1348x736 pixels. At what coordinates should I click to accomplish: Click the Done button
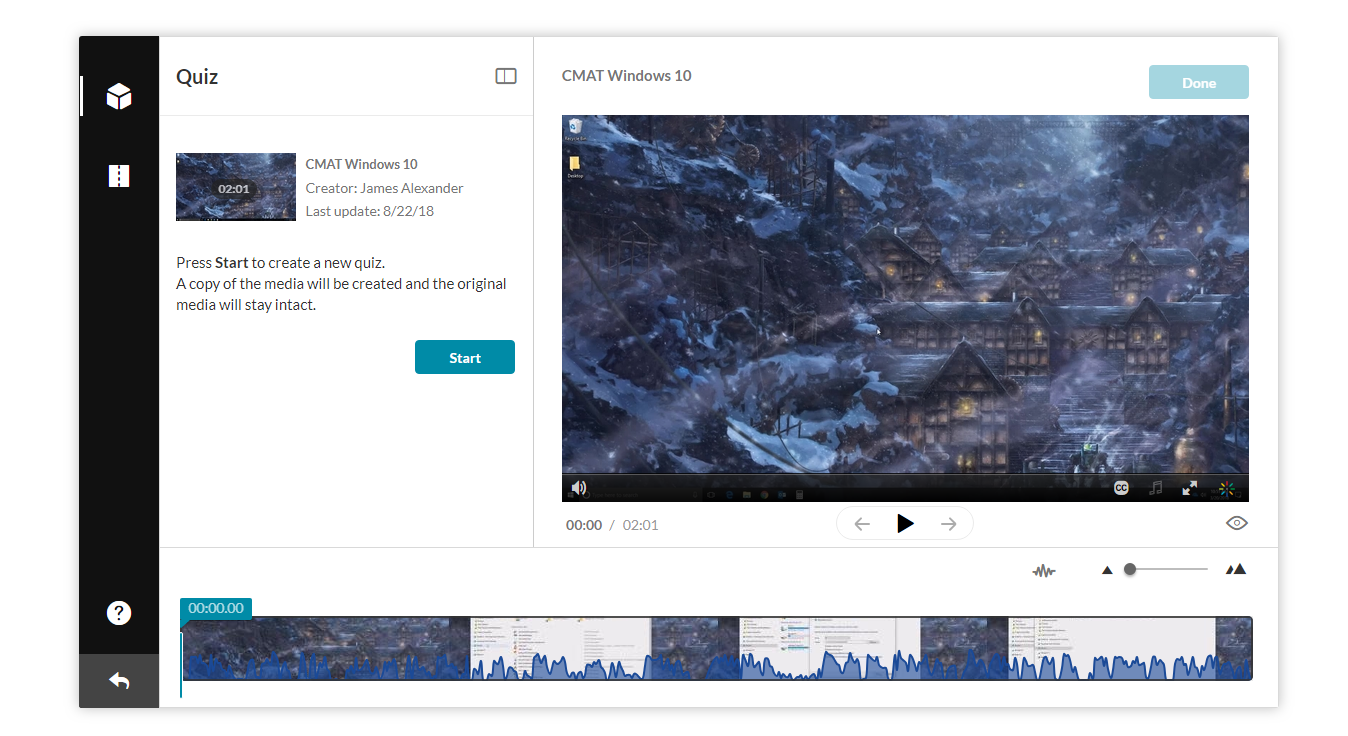pos(1198,83)
